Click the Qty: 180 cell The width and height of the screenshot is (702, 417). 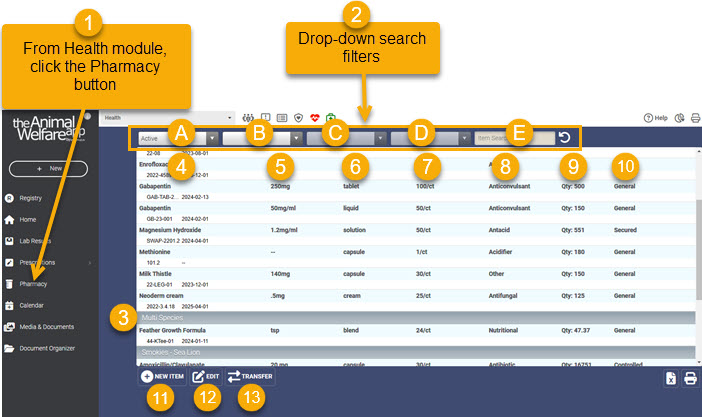(x=573, y=252)
